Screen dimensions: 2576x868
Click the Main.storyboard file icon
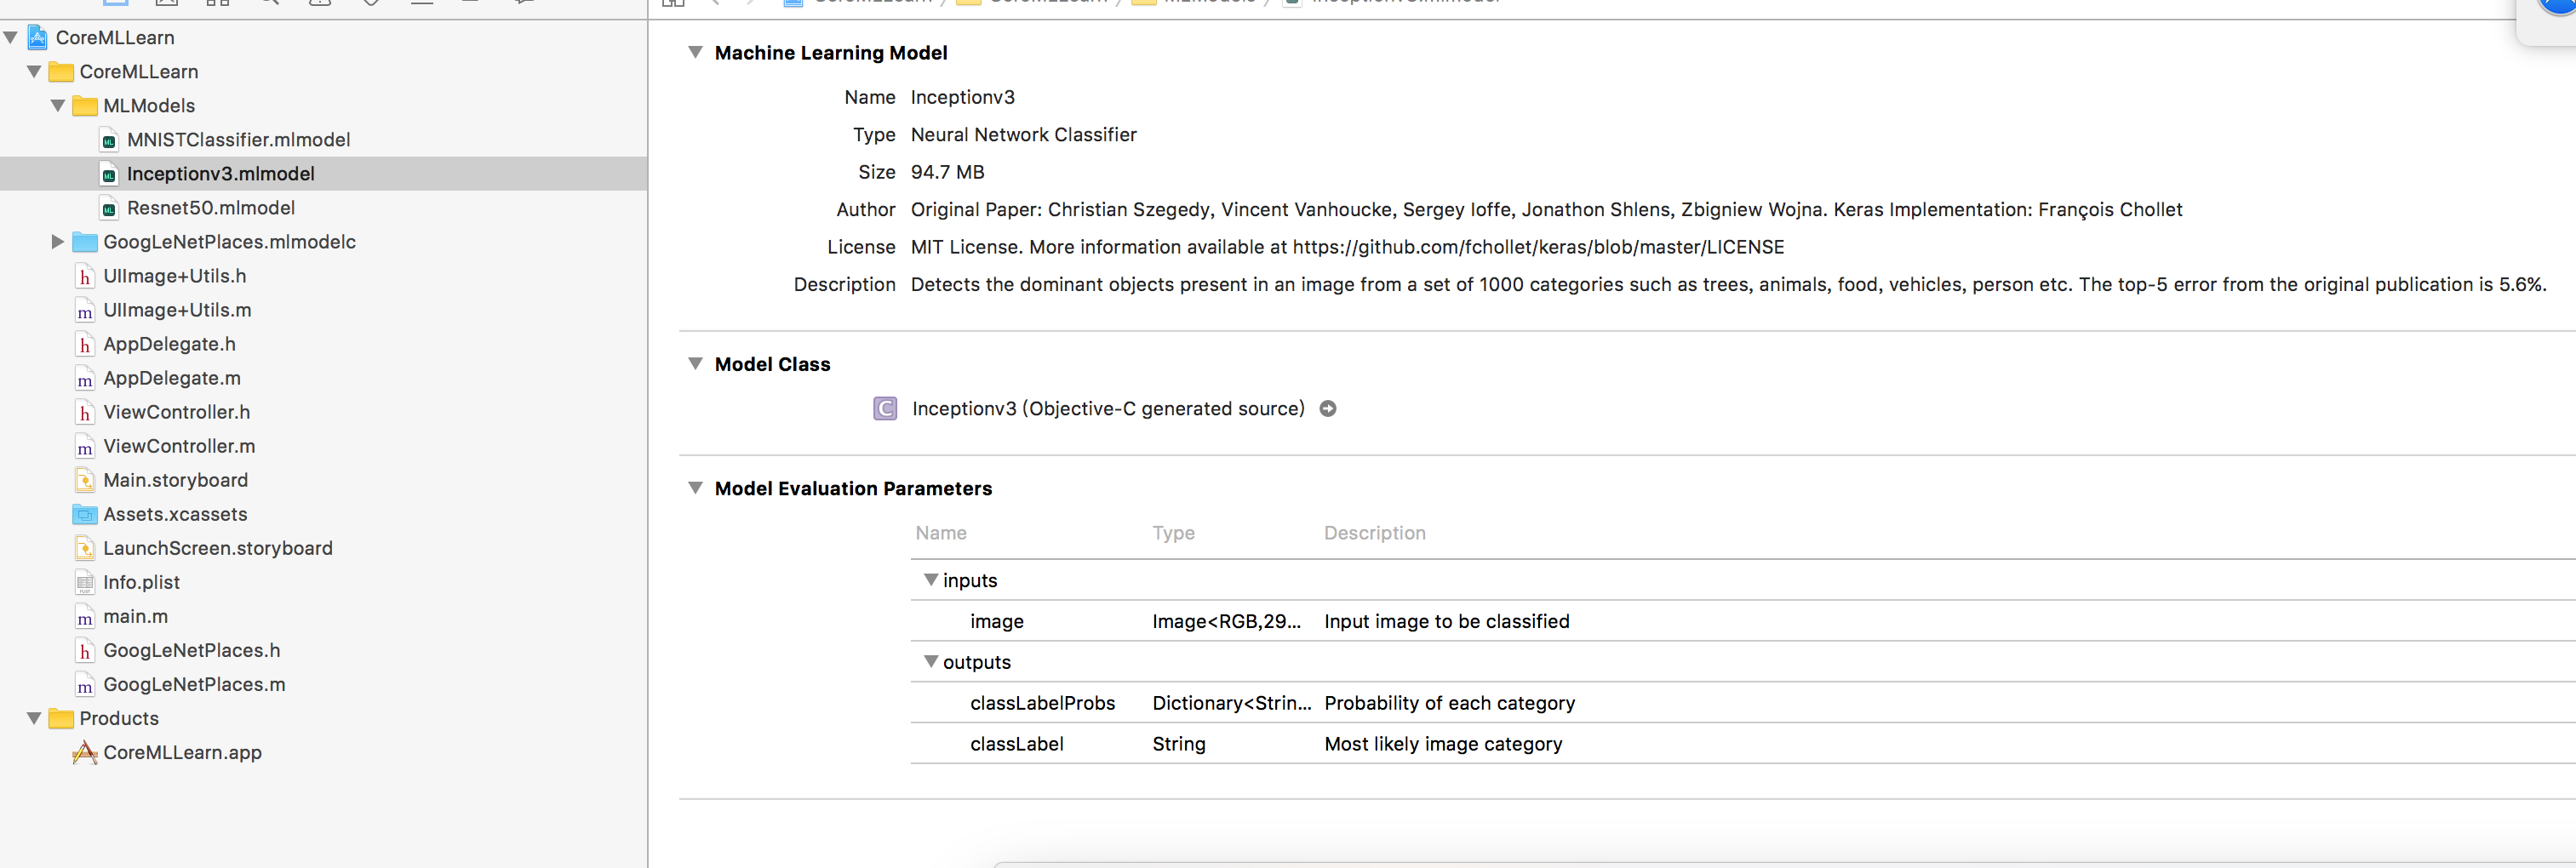click(85, 481)
